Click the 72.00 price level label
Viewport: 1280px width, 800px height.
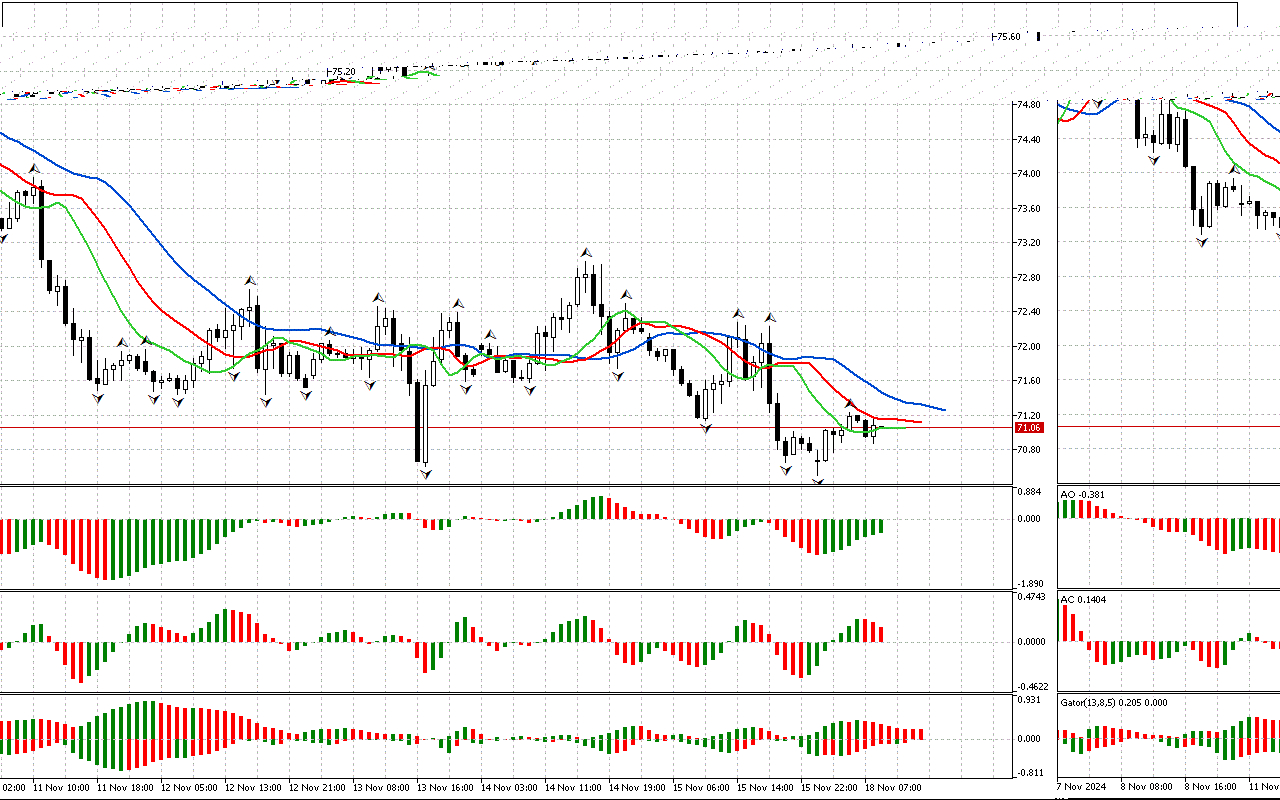pos(1028,347)
